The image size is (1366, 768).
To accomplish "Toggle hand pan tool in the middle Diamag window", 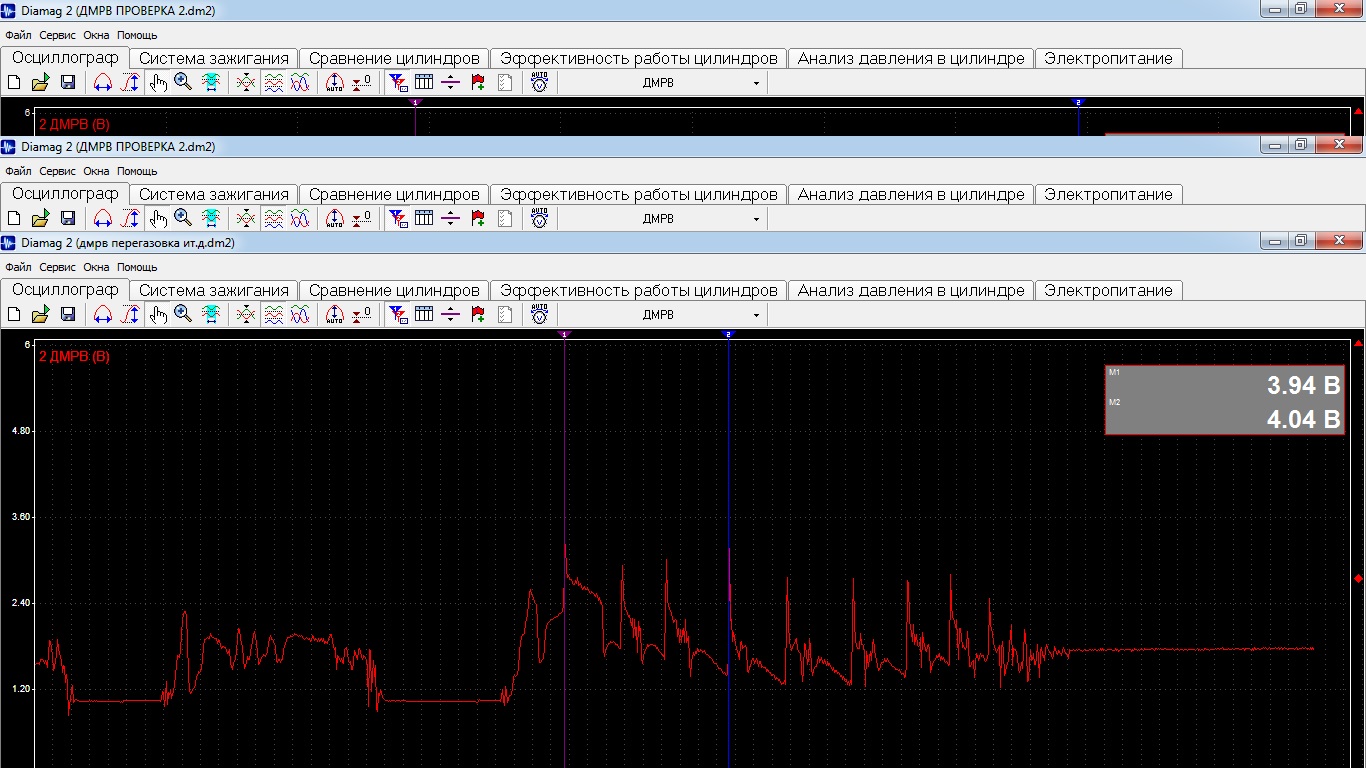I will [158, 218].
